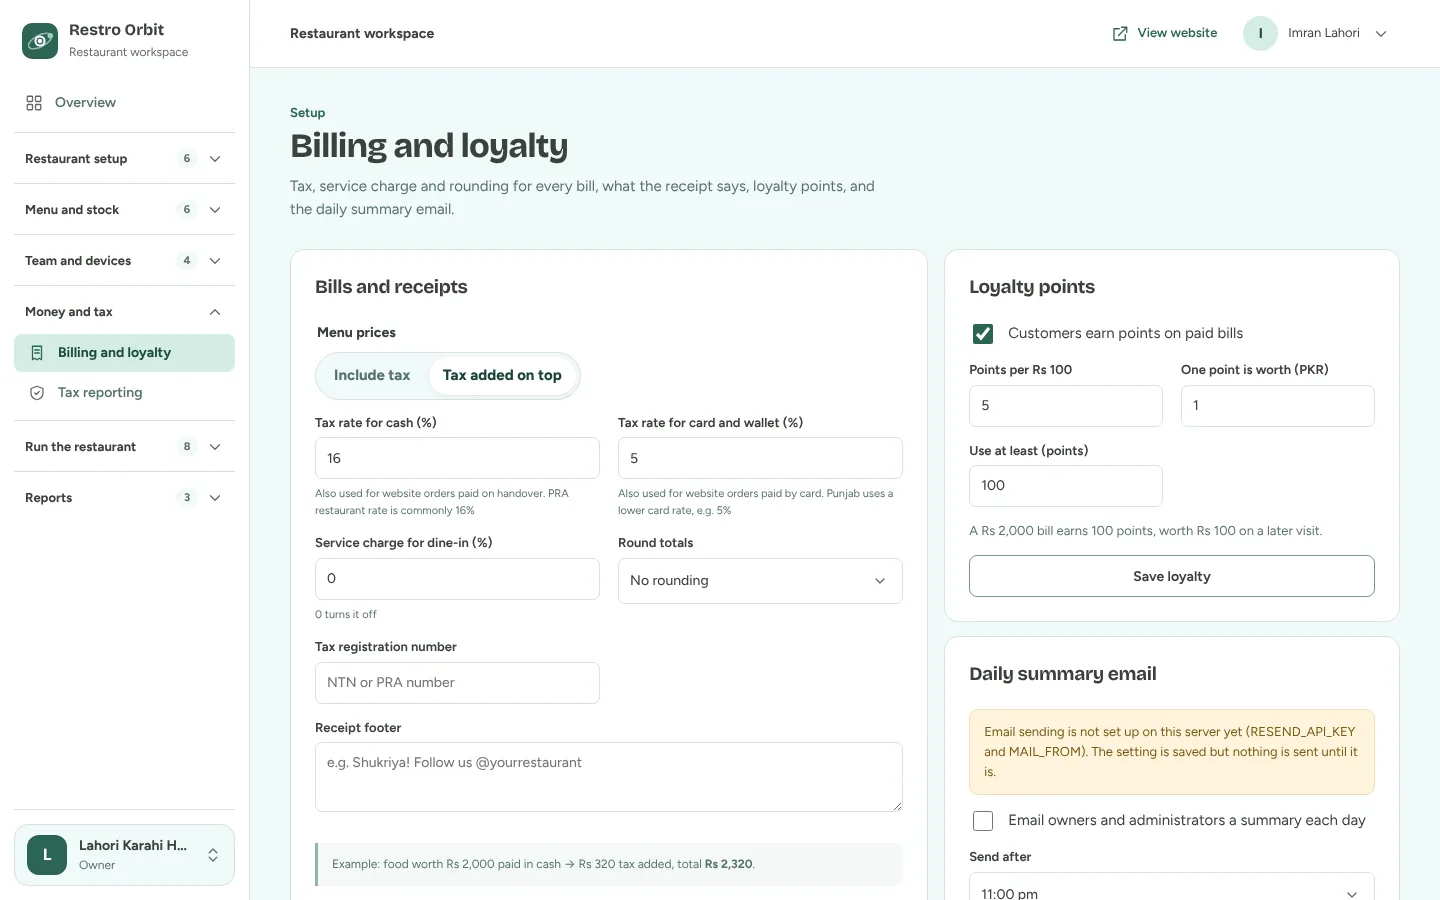Click the Receipt footer text area
This screenshot has width=1440, height=900.
(x=609, y=777)
